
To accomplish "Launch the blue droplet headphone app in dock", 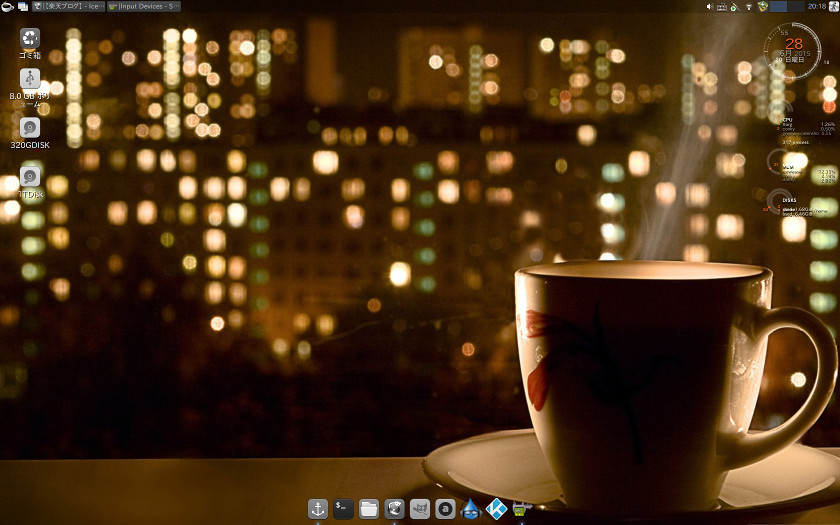I will [471, 509].
